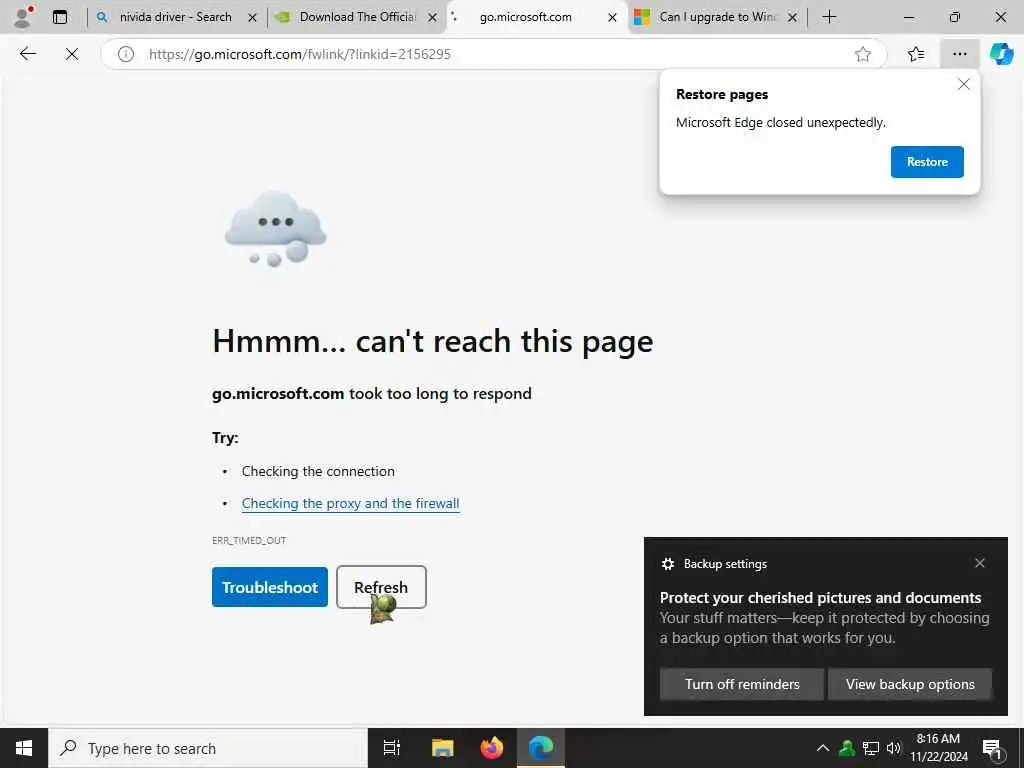Open File Explorer from taskbar
Screen dimensions: 1024x768
pyautogui.click(x=442, y=748)
